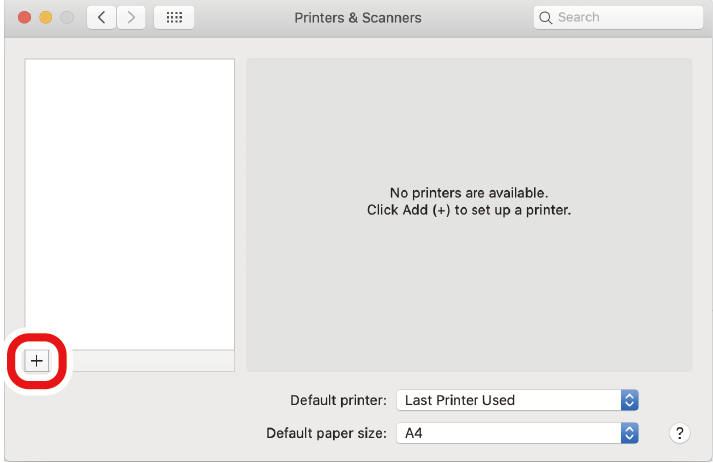Click the gray zoom window button
This screenshot has height=463, width=713.
point(67,18)
